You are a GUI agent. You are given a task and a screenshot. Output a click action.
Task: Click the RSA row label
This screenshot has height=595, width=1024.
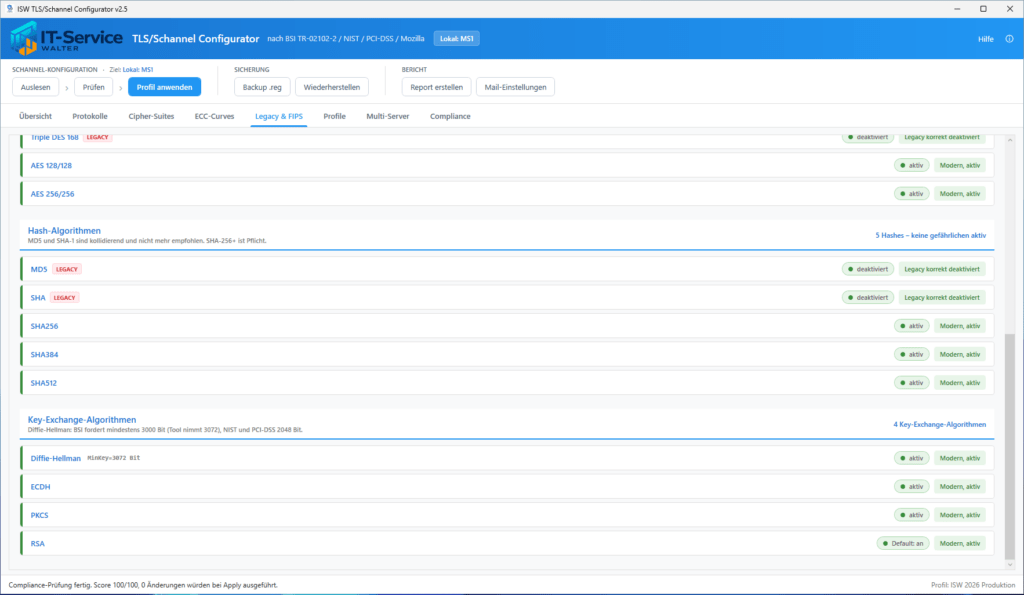click(x=37, y=543)
